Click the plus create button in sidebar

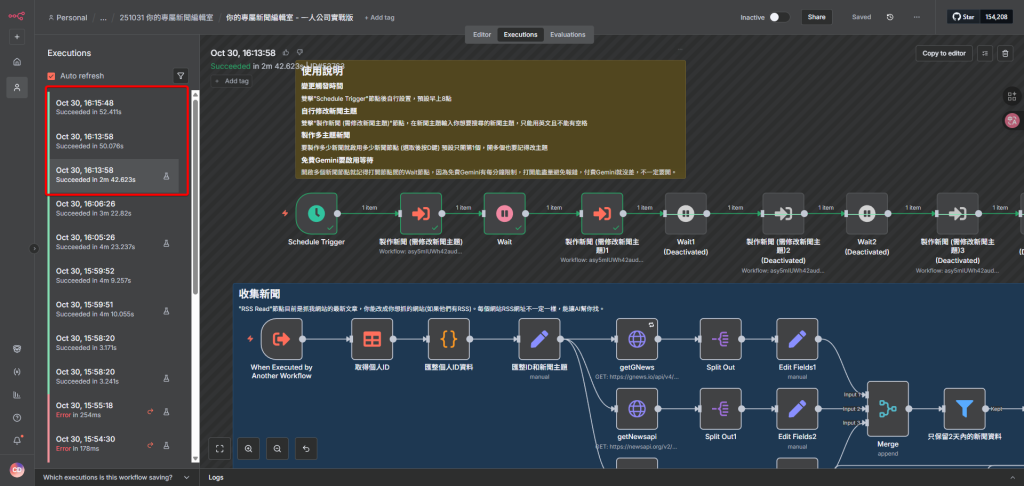coord(17,37)
